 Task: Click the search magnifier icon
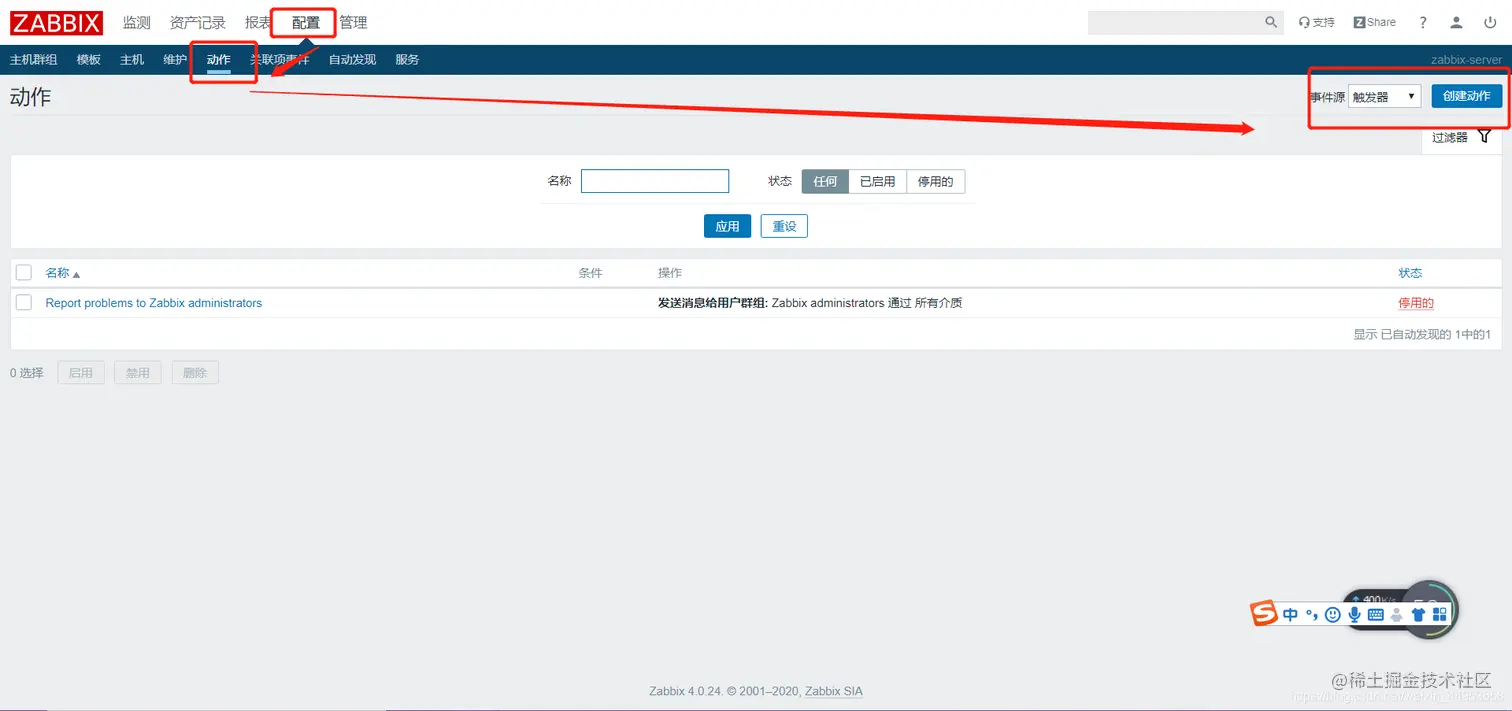click(1271, 22)
